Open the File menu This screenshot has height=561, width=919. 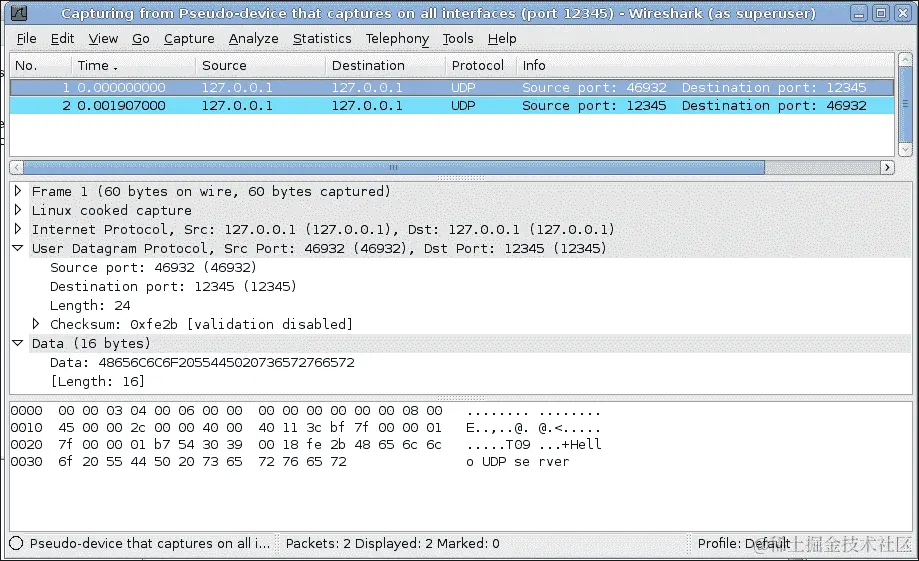click(x=26, y=39)
